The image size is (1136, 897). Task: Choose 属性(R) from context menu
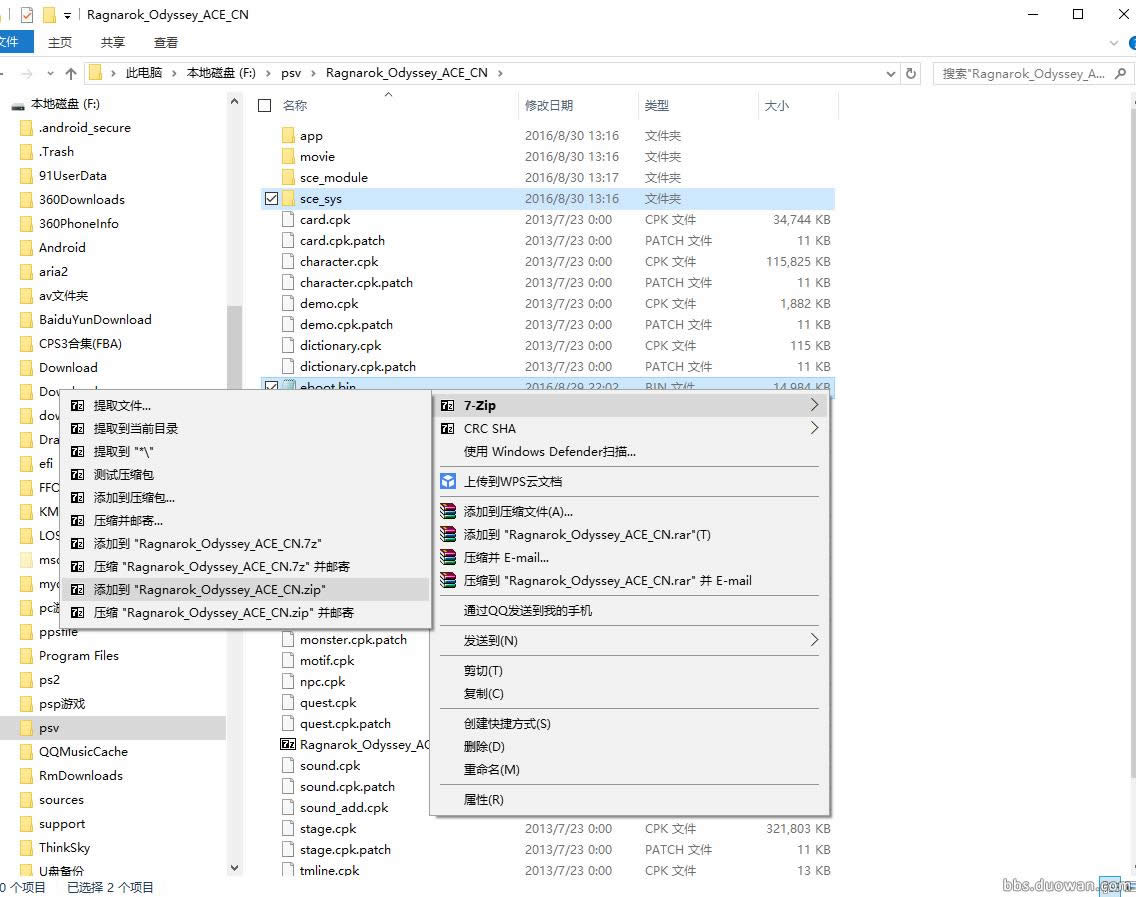click(x=484, y=800)
